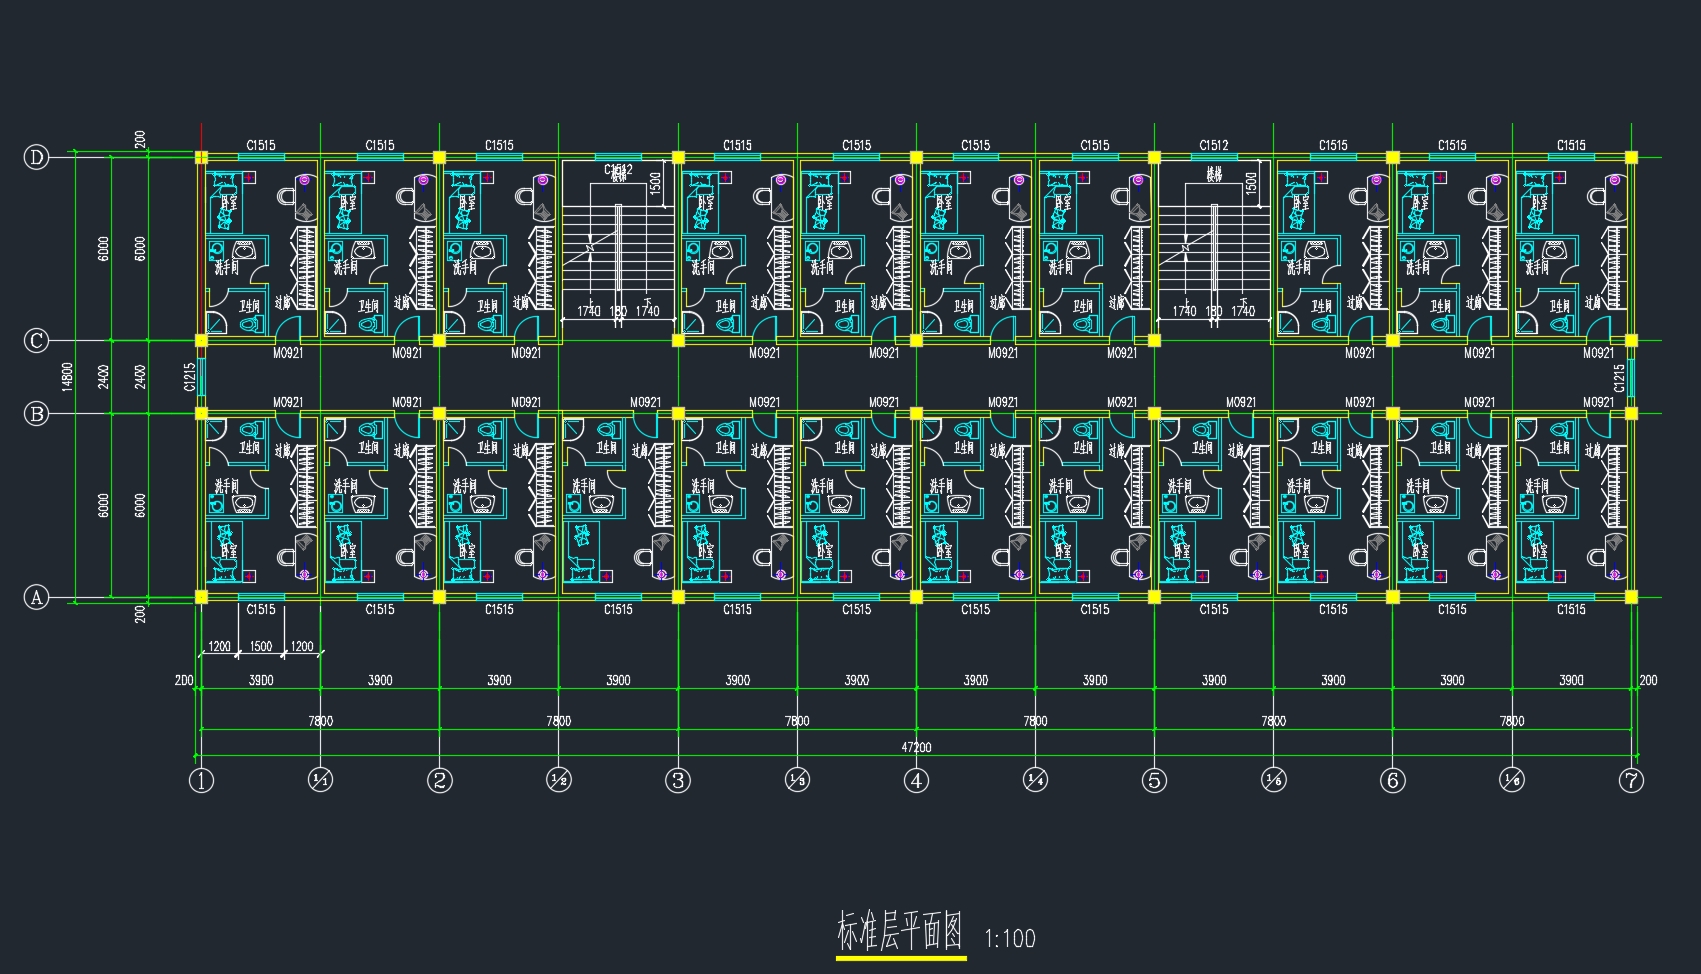The width and height of the screenshot is (1701, 974).
Task: Select the left staircase symbol
Action: coord(618,247)
